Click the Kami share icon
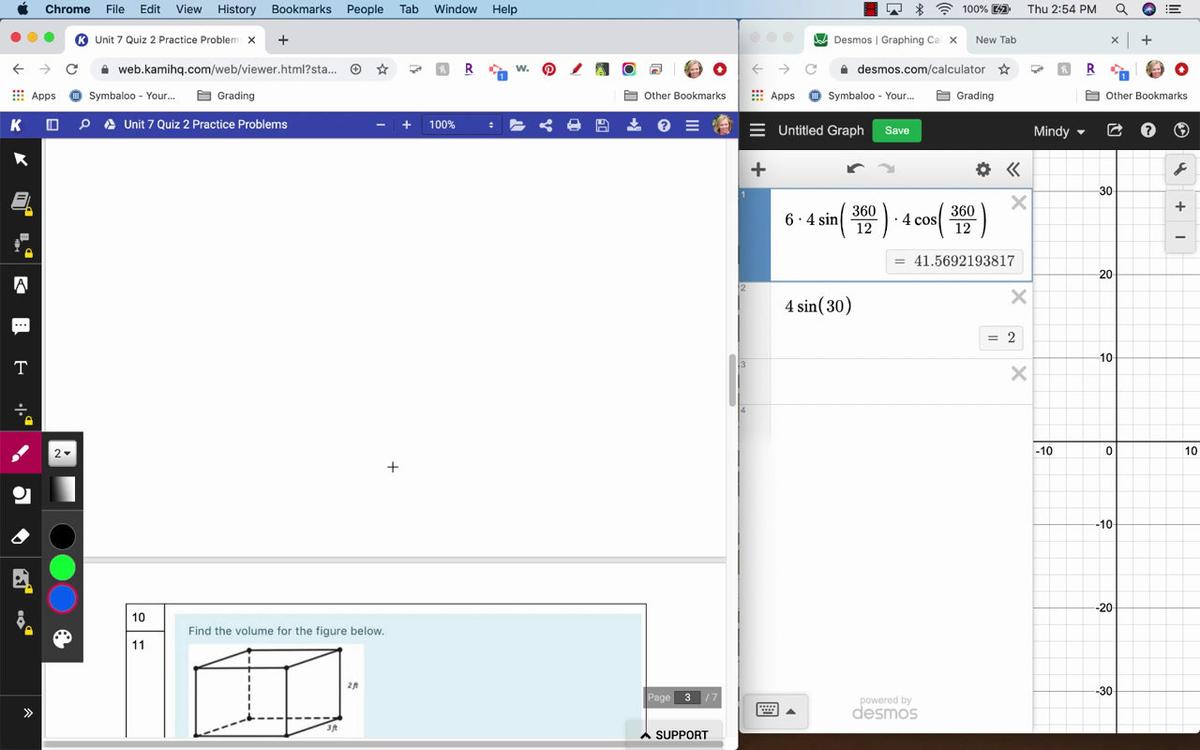1200x750 pixels. [546, 125]
